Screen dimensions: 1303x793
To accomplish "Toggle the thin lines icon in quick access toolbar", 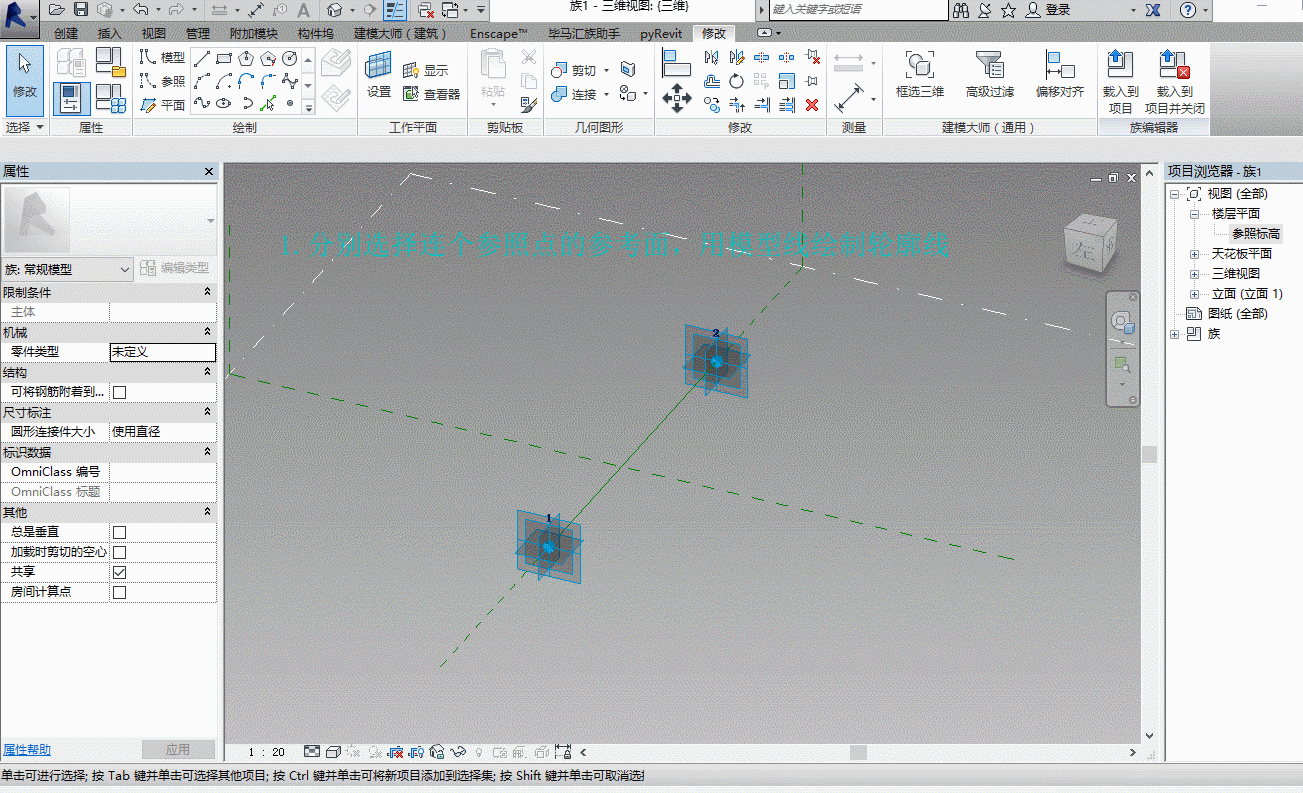I will point(395,10).
